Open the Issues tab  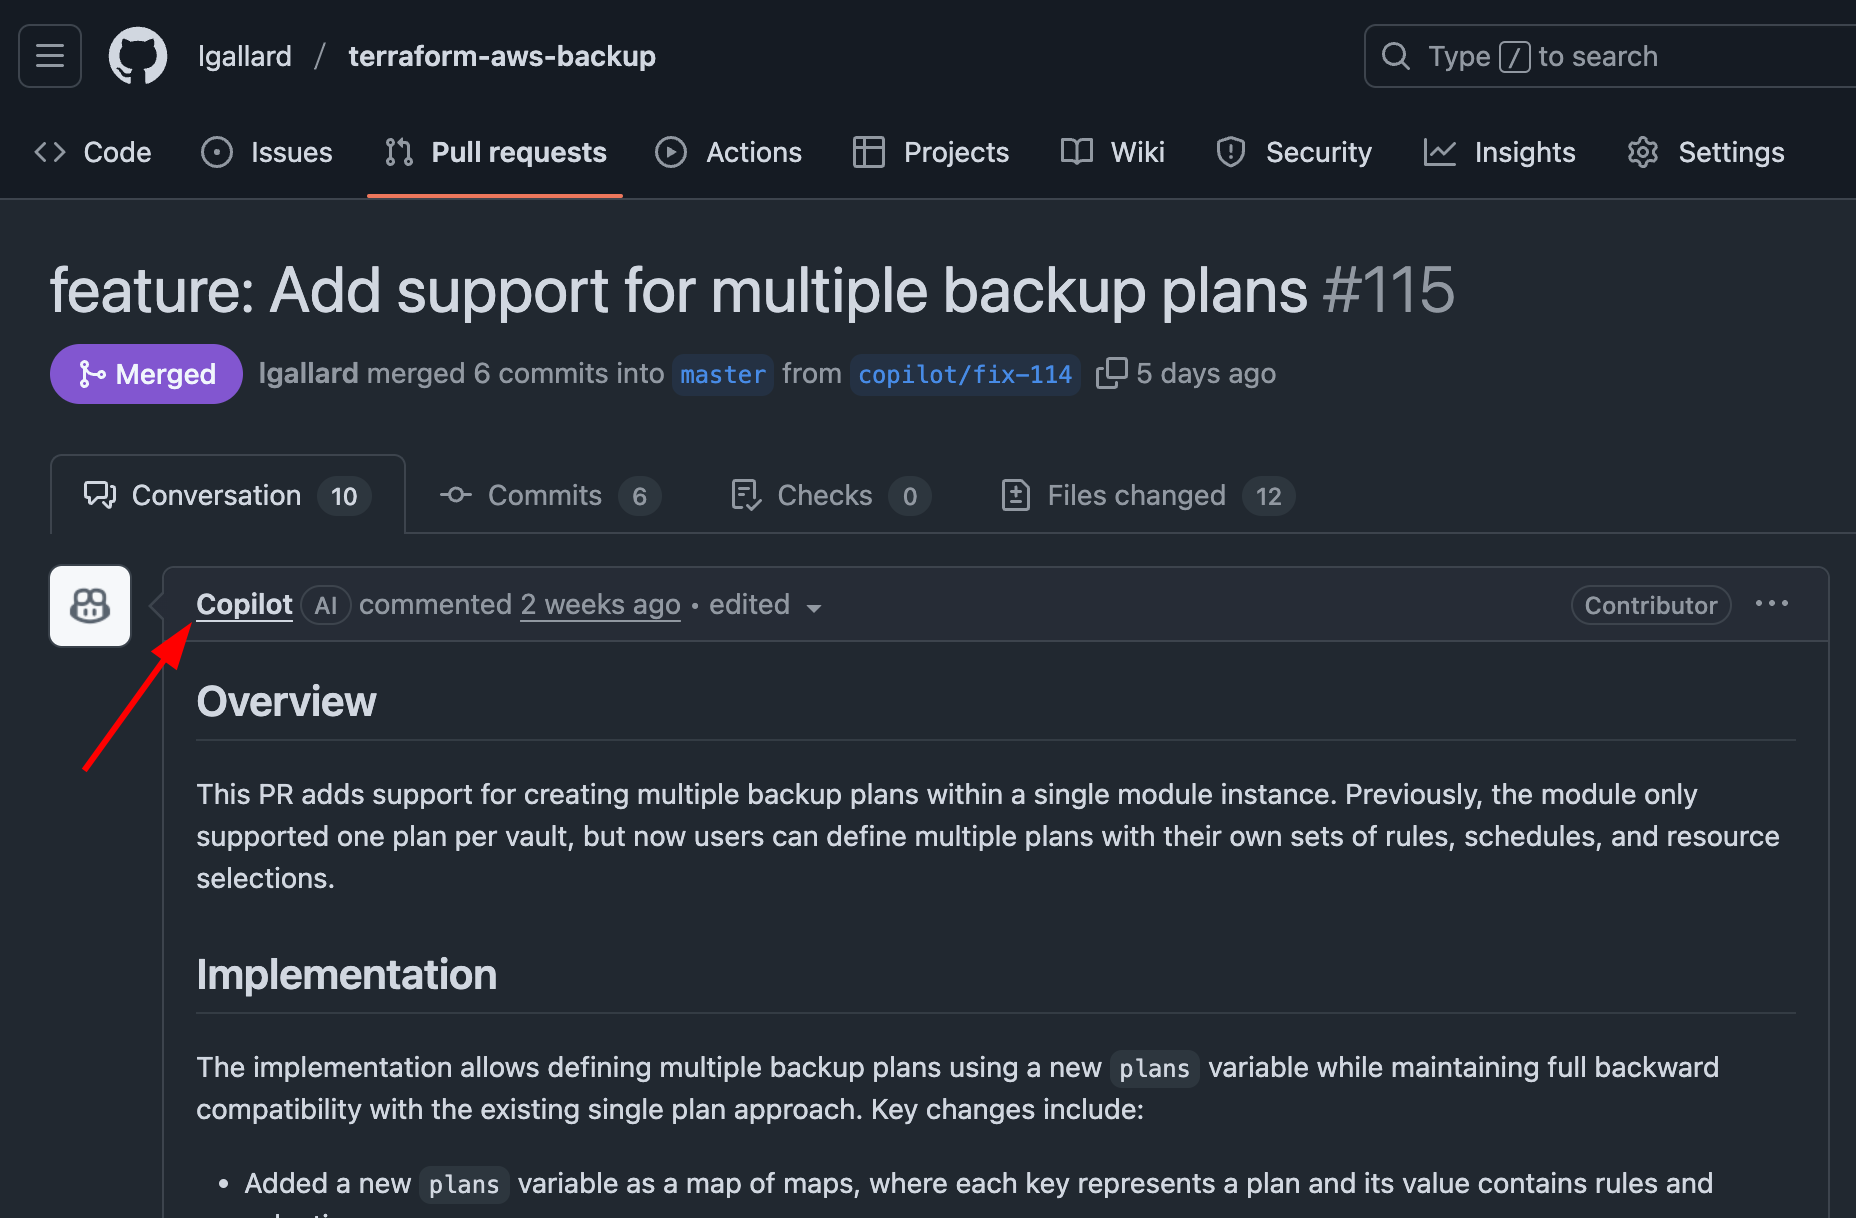(x=267, y=152)
